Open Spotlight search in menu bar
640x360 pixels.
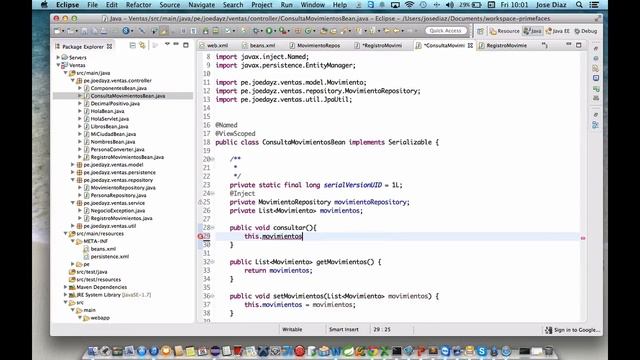[579, 5]
